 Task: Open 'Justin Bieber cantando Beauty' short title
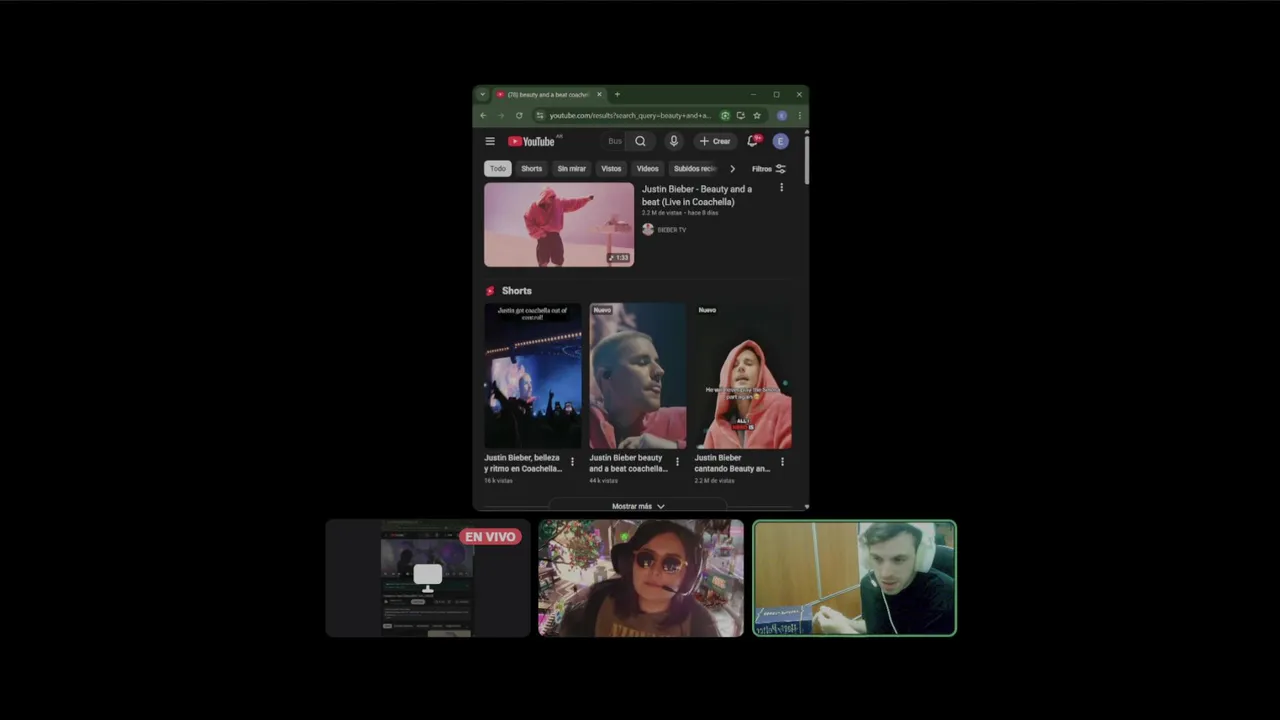(733, 463)
